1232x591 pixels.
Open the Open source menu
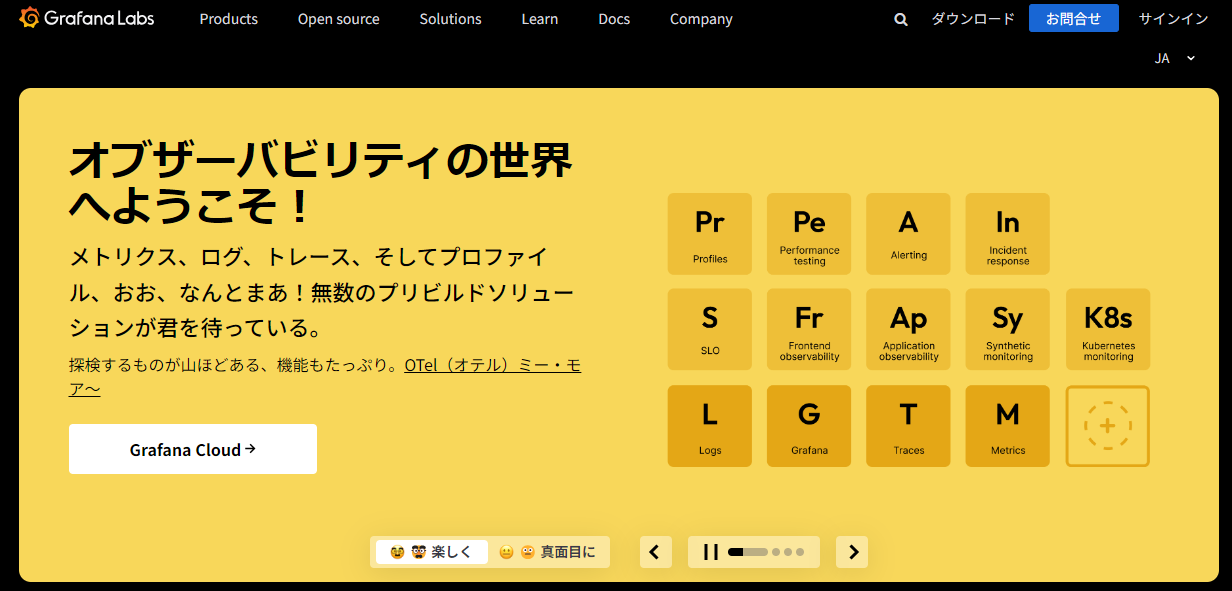(x=338, y=19)
